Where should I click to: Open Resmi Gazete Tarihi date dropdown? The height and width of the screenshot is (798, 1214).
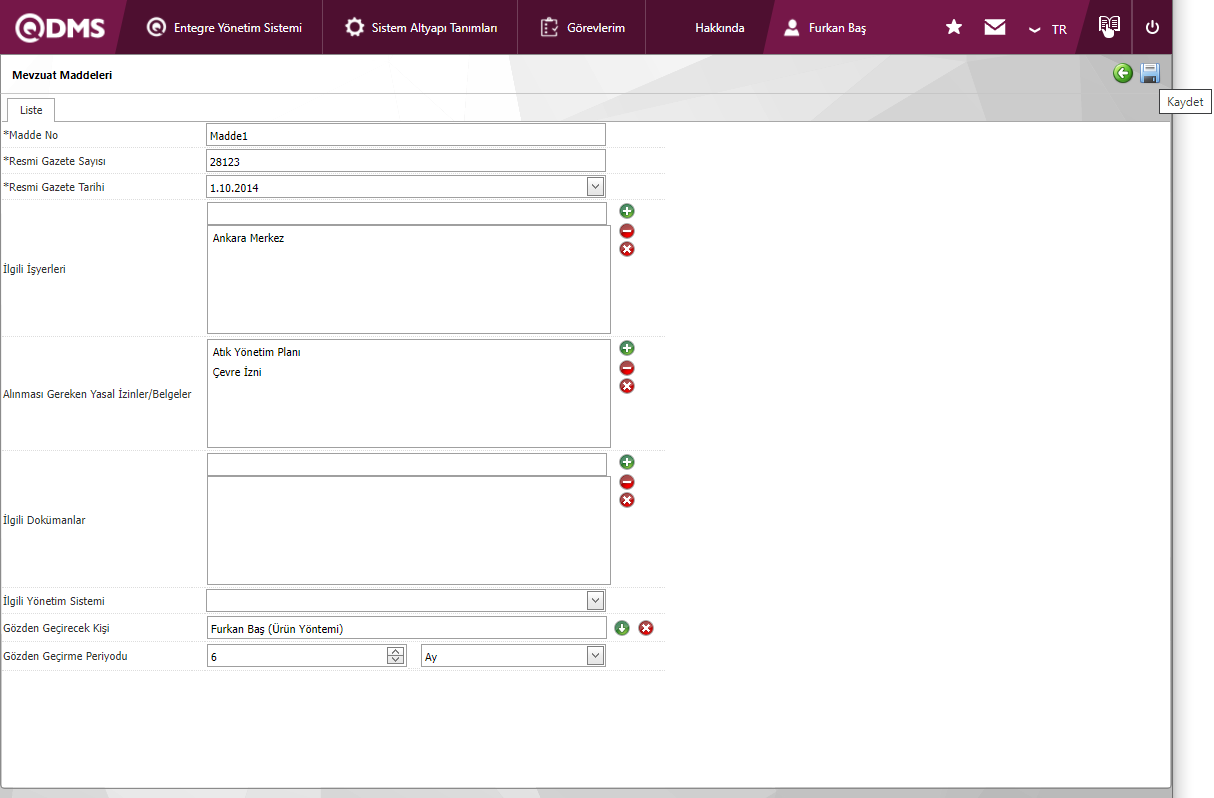click(595, 186)
